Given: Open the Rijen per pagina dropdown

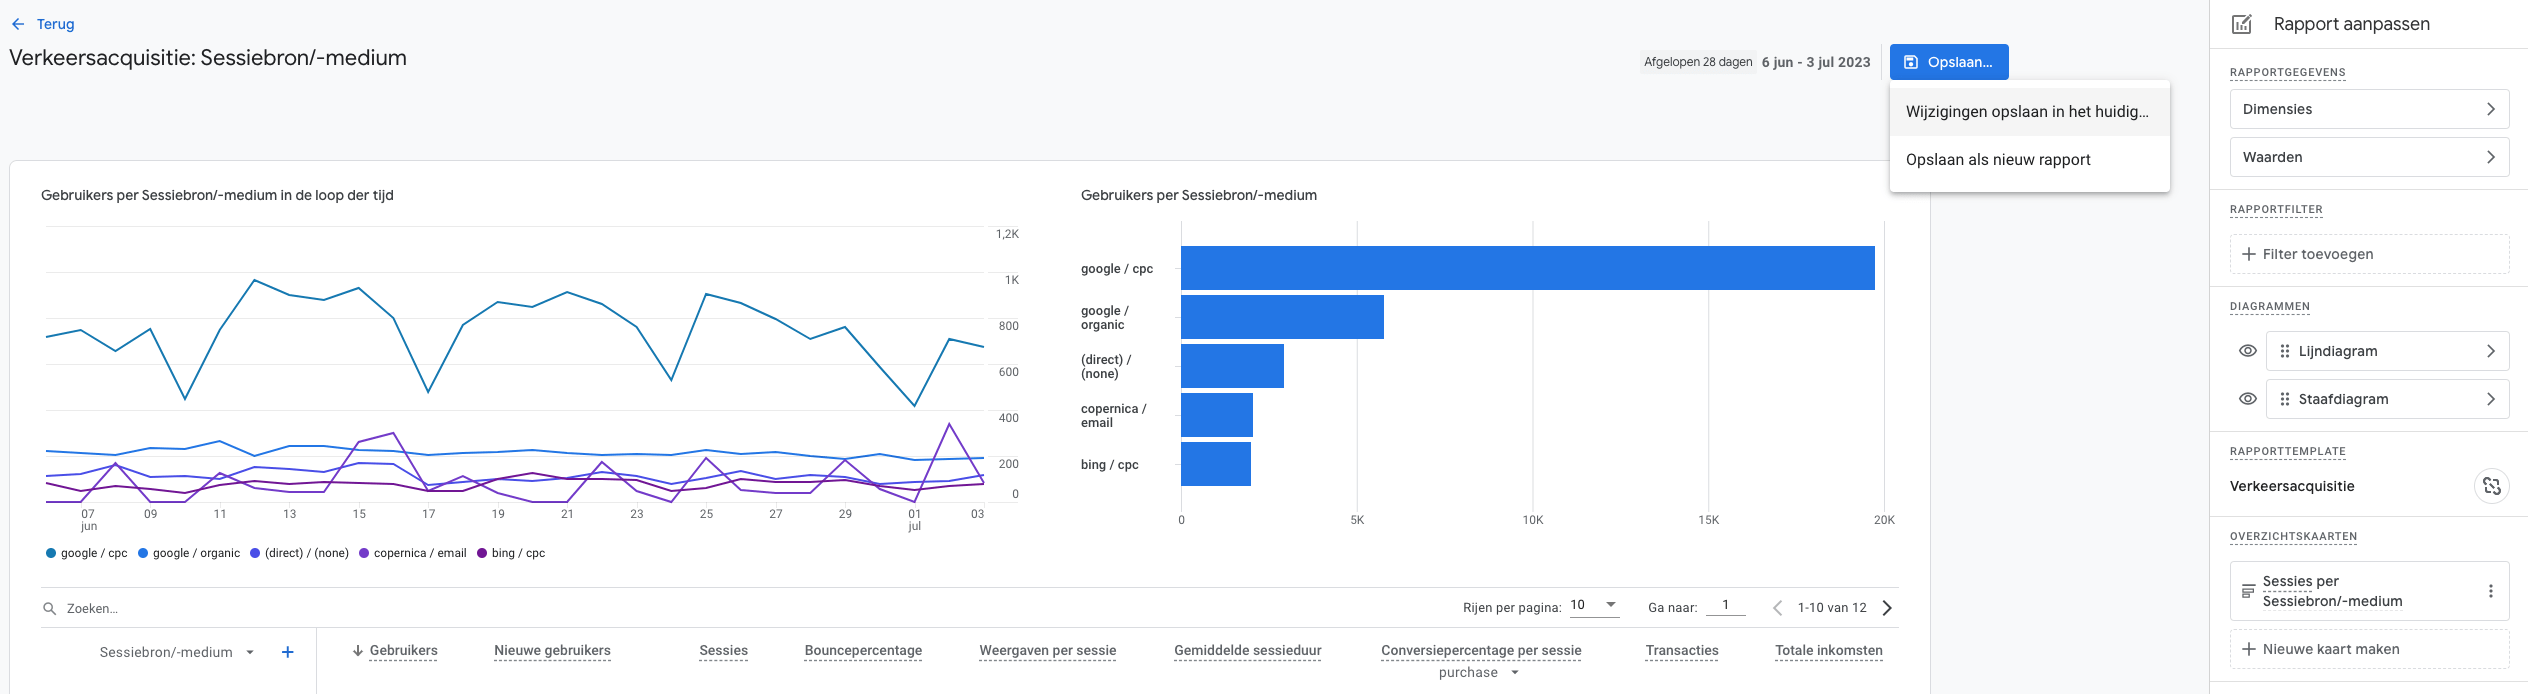Looking at the screenshot, I should (1594, 605).
